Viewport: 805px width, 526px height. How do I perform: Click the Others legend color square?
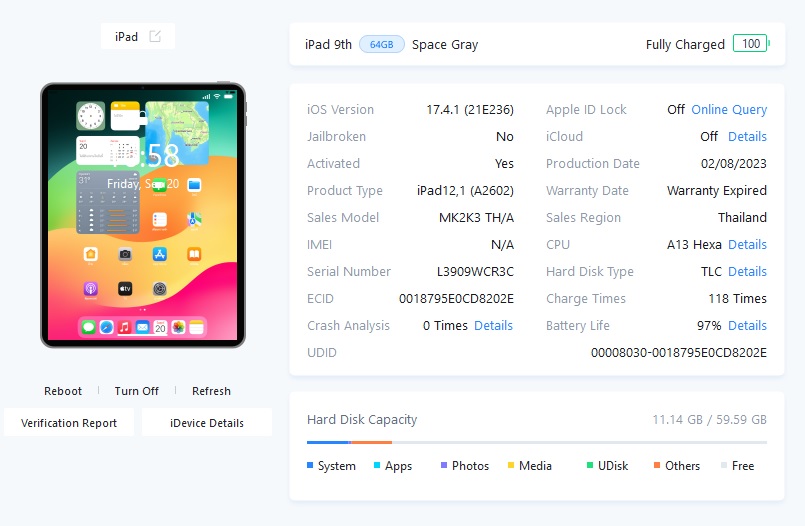coord(657,465)
